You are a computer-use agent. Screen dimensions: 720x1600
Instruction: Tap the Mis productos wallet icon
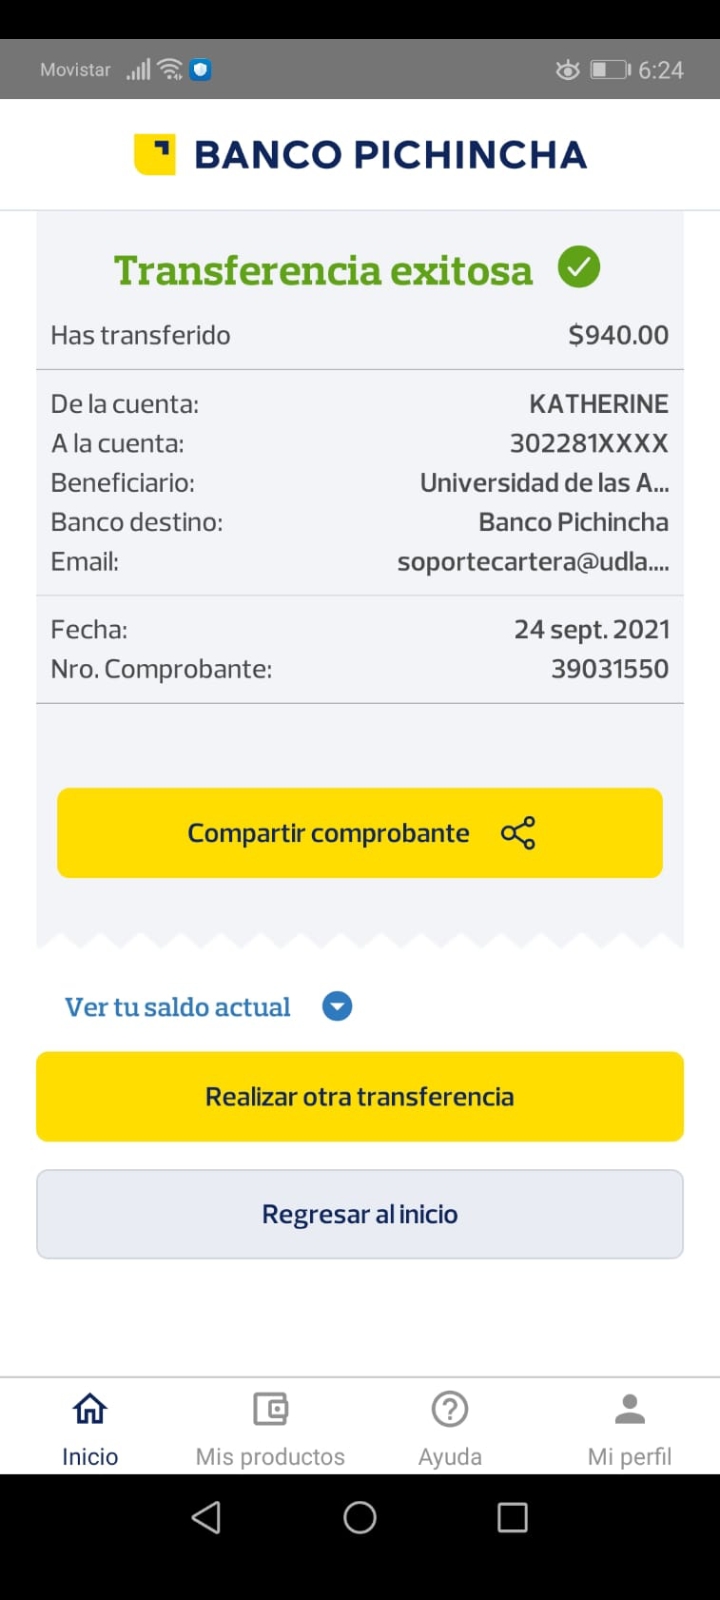(x=270, y=1409)
